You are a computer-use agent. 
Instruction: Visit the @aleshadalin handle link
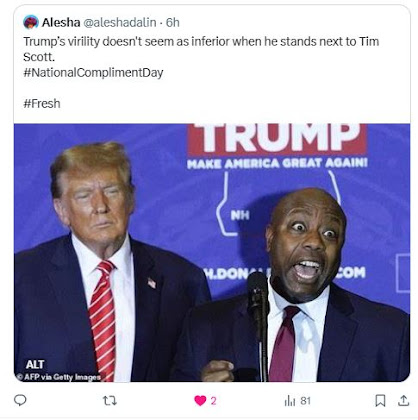tap(119, 22)
